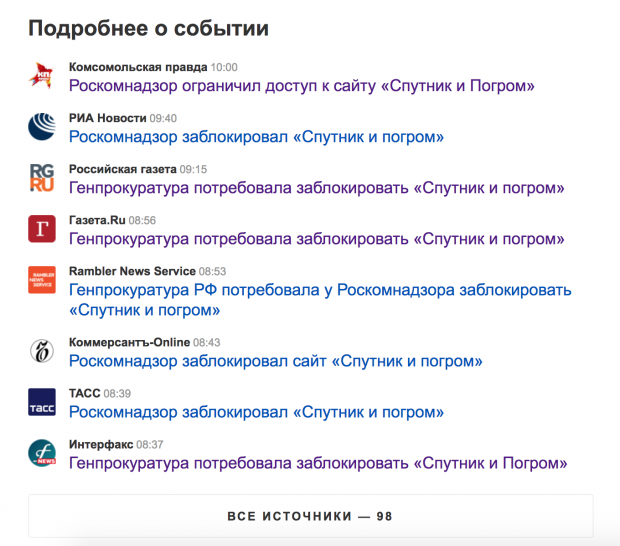Open Интерфакс headline about Генпрокуратура

point(318,463)
